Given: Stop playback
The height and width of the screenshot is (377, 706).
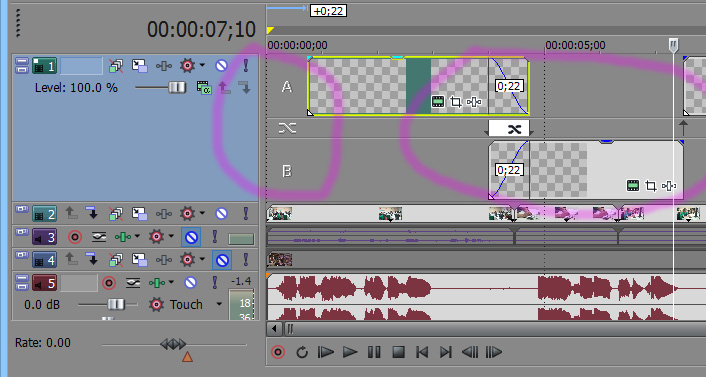Looking at the screenshot, I should coord(398,352).
